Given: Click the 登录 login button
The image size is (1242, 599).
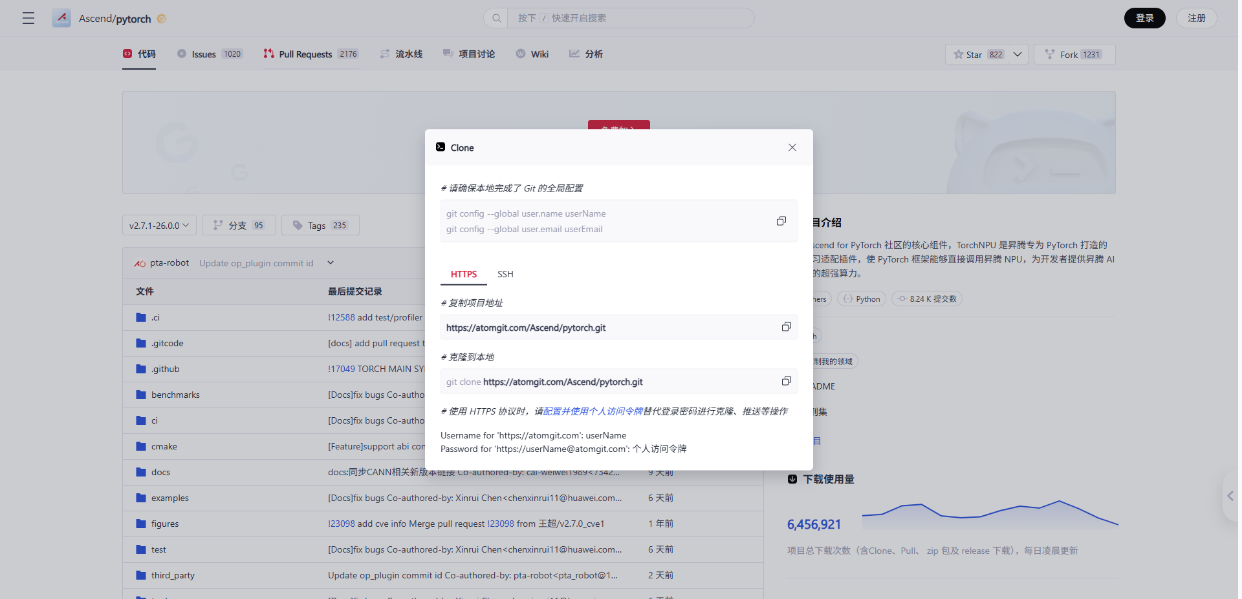Looking at the screenshot, I should (x=1144, y=18).
